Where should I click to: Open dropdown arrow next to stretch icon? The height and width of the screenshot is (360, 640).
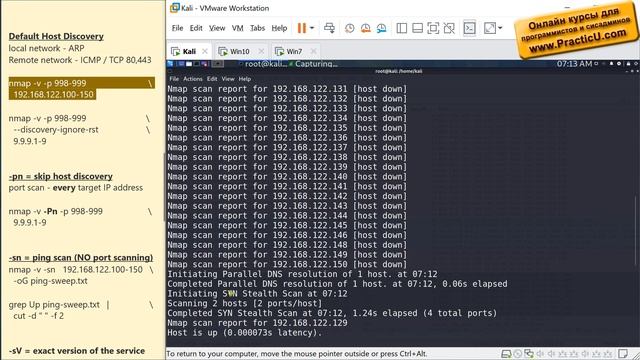(500, 28)
